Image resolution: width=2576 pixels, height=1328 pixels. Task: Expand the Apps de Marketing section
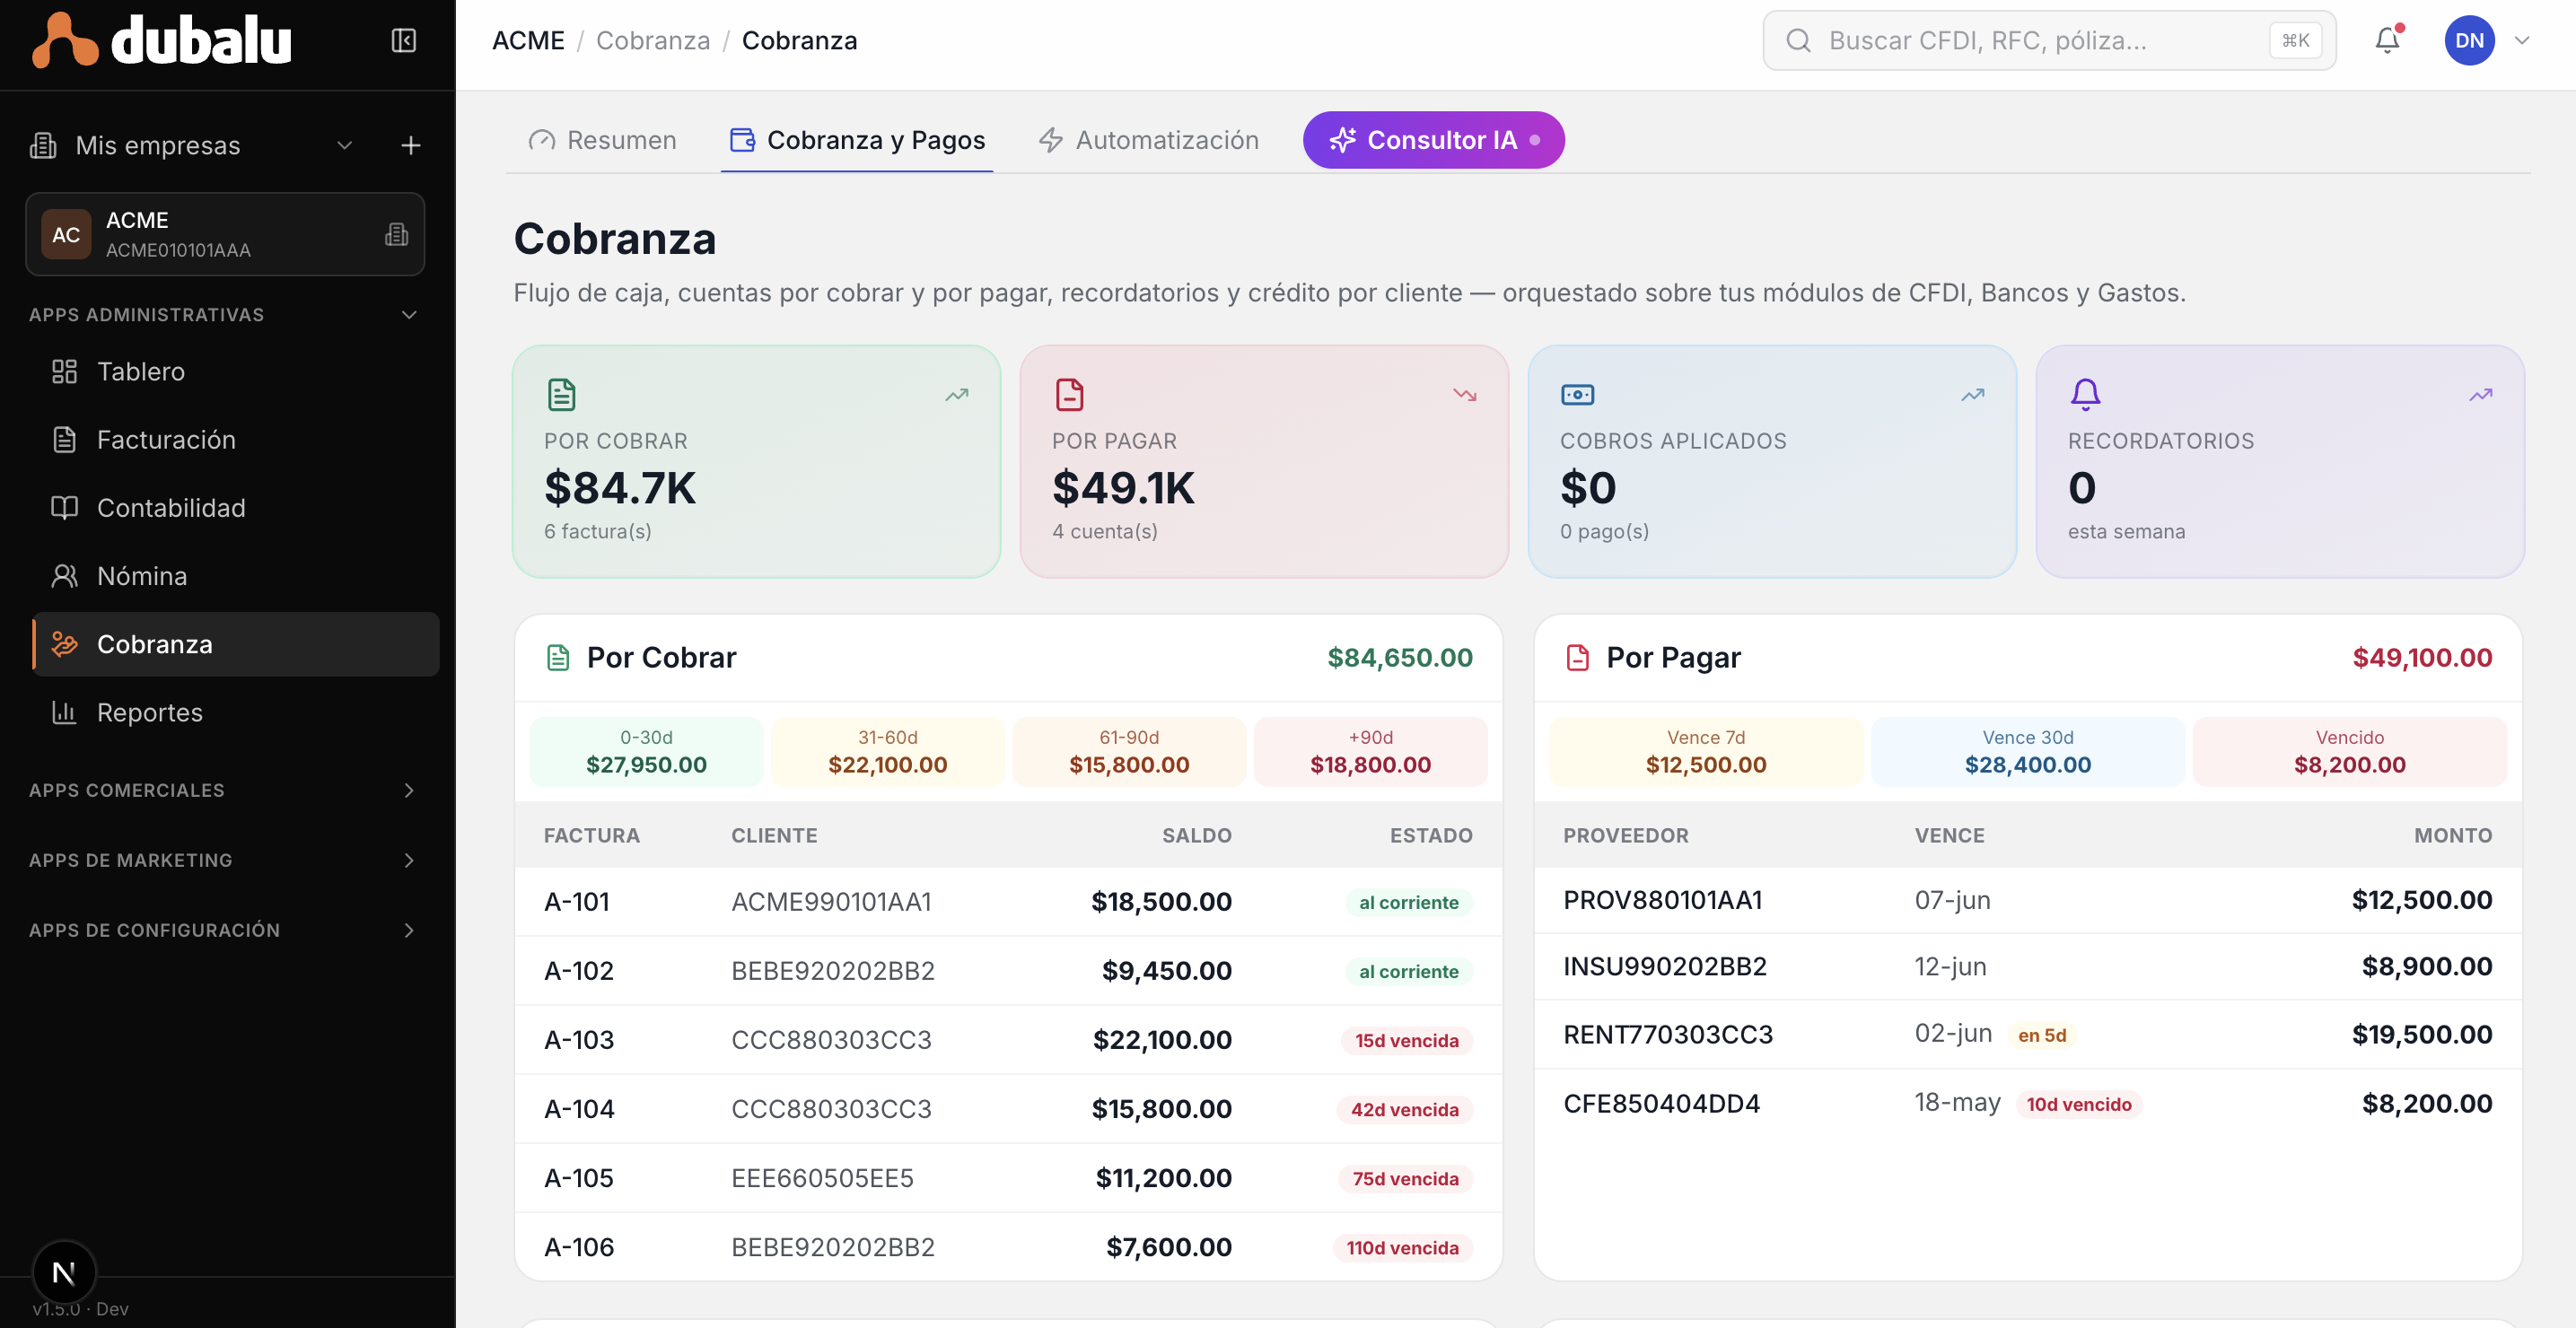(409, 860)
